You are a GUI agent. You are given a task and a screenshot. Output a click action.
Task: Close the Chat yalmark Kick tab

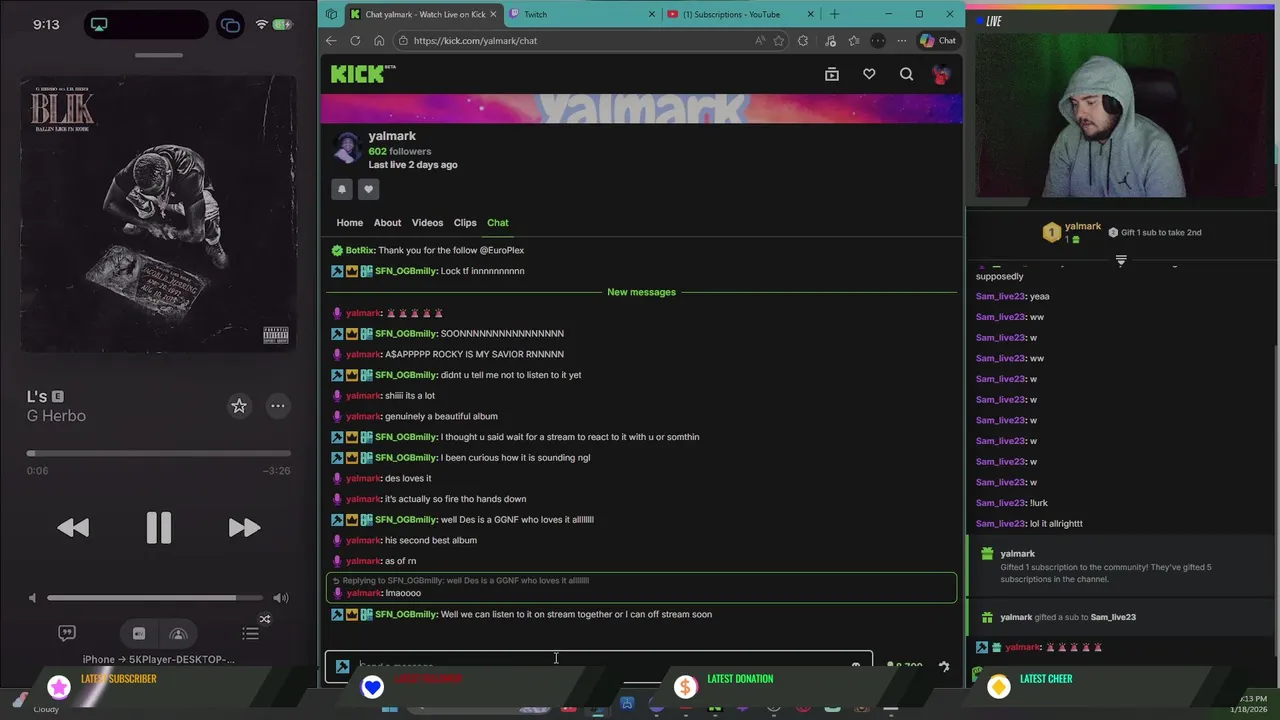point(493,14)
